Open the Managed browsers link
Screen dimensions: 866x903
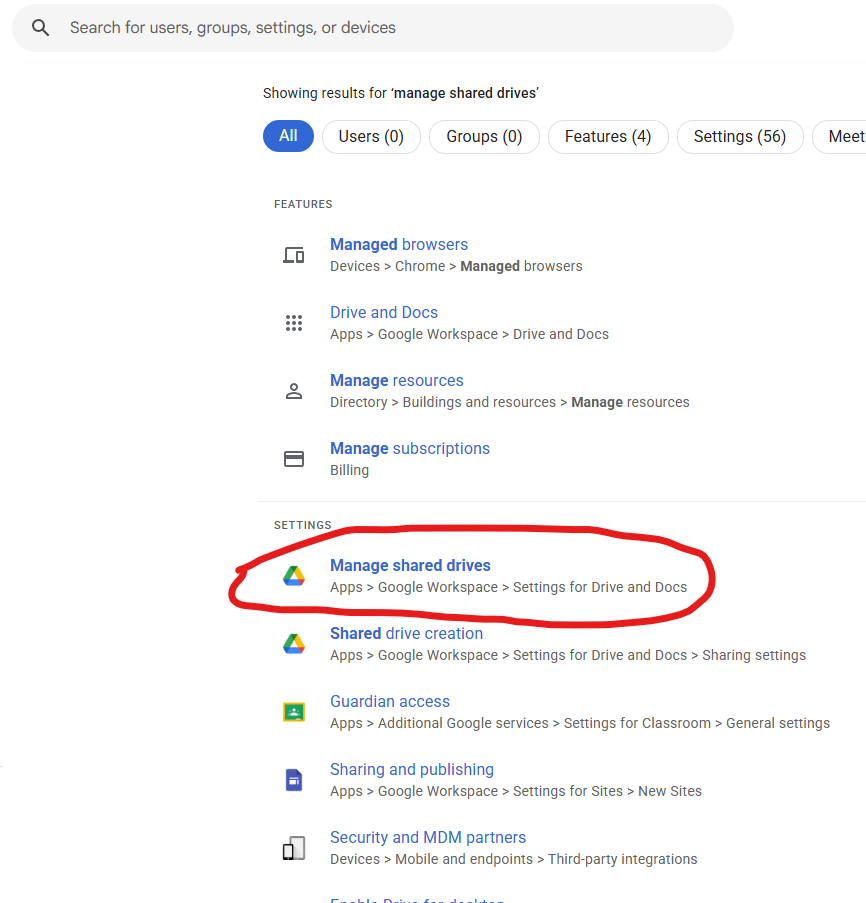[399, 244]
